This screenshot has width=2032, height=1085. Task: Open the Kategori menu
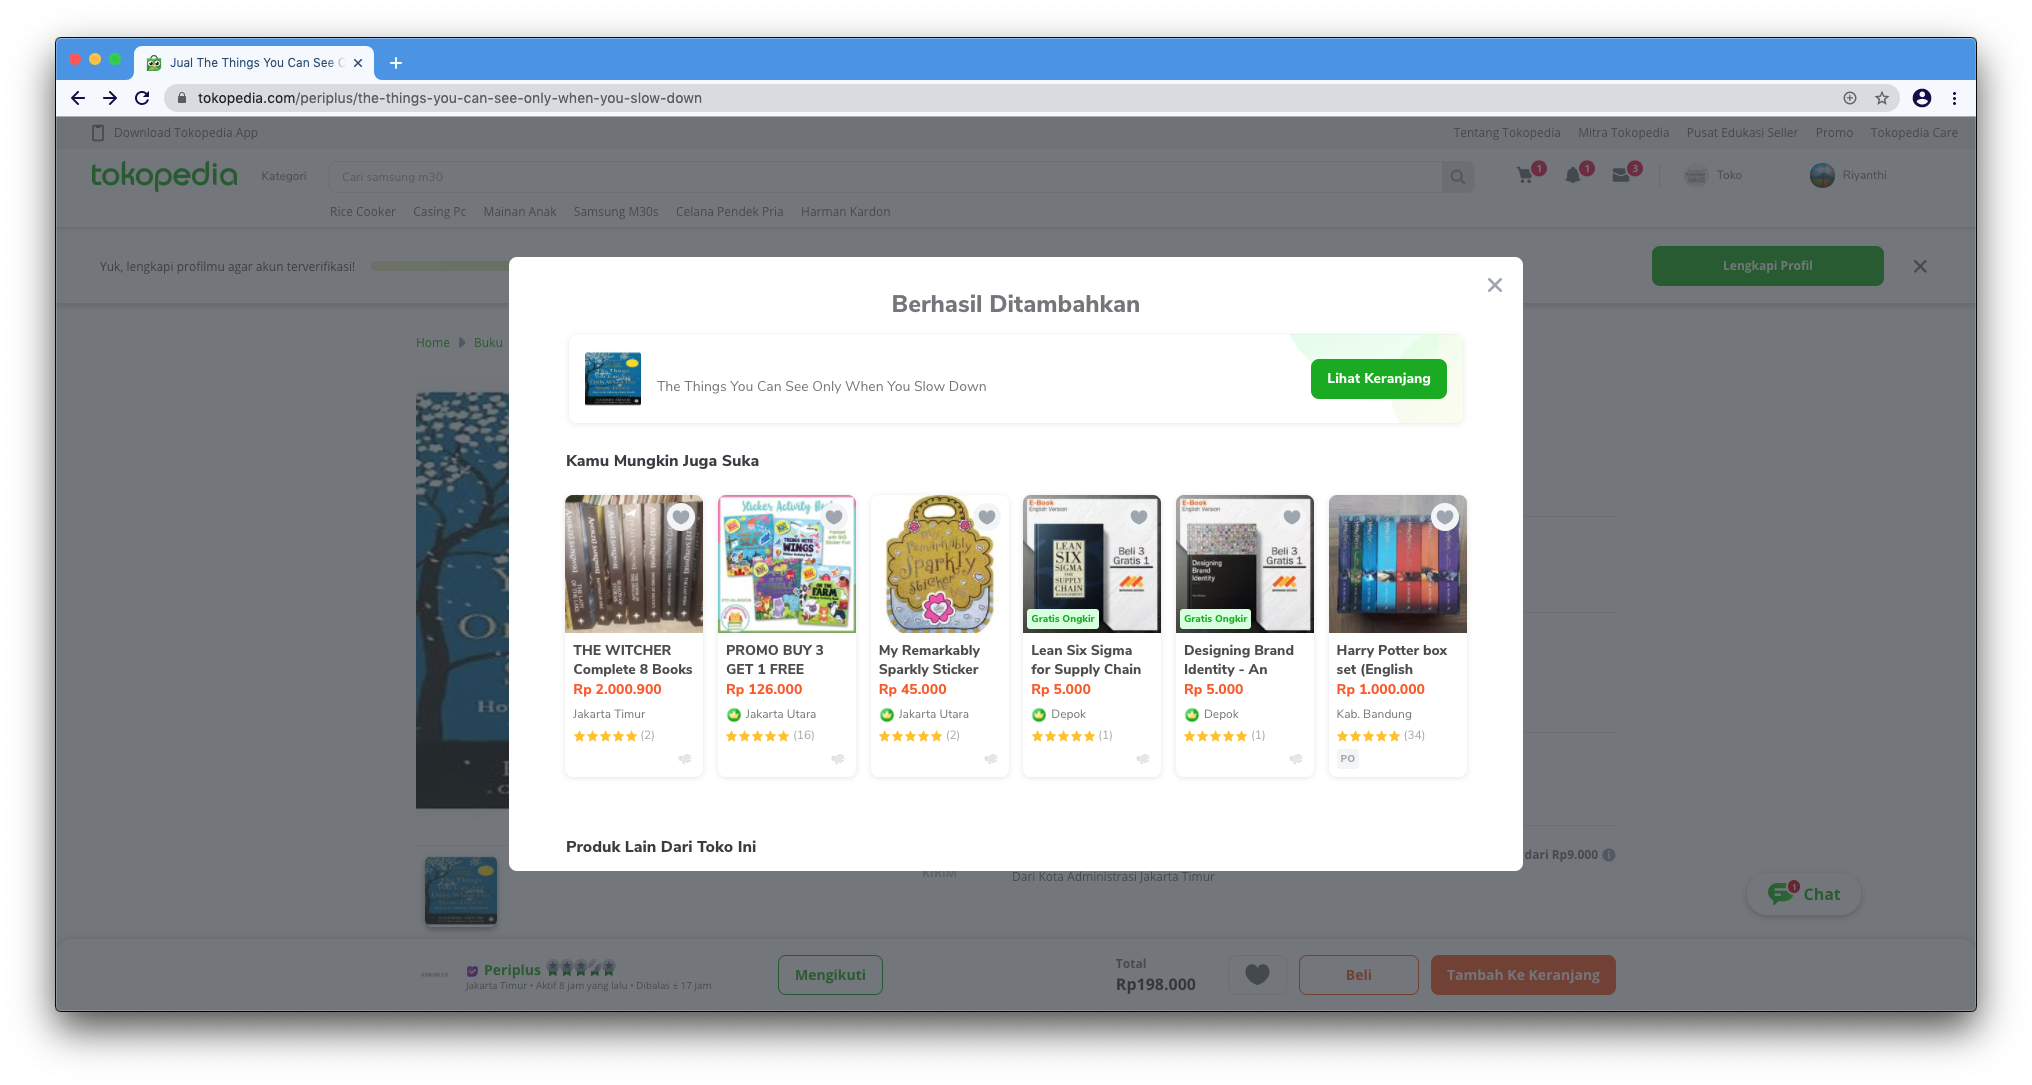(284, 176)
